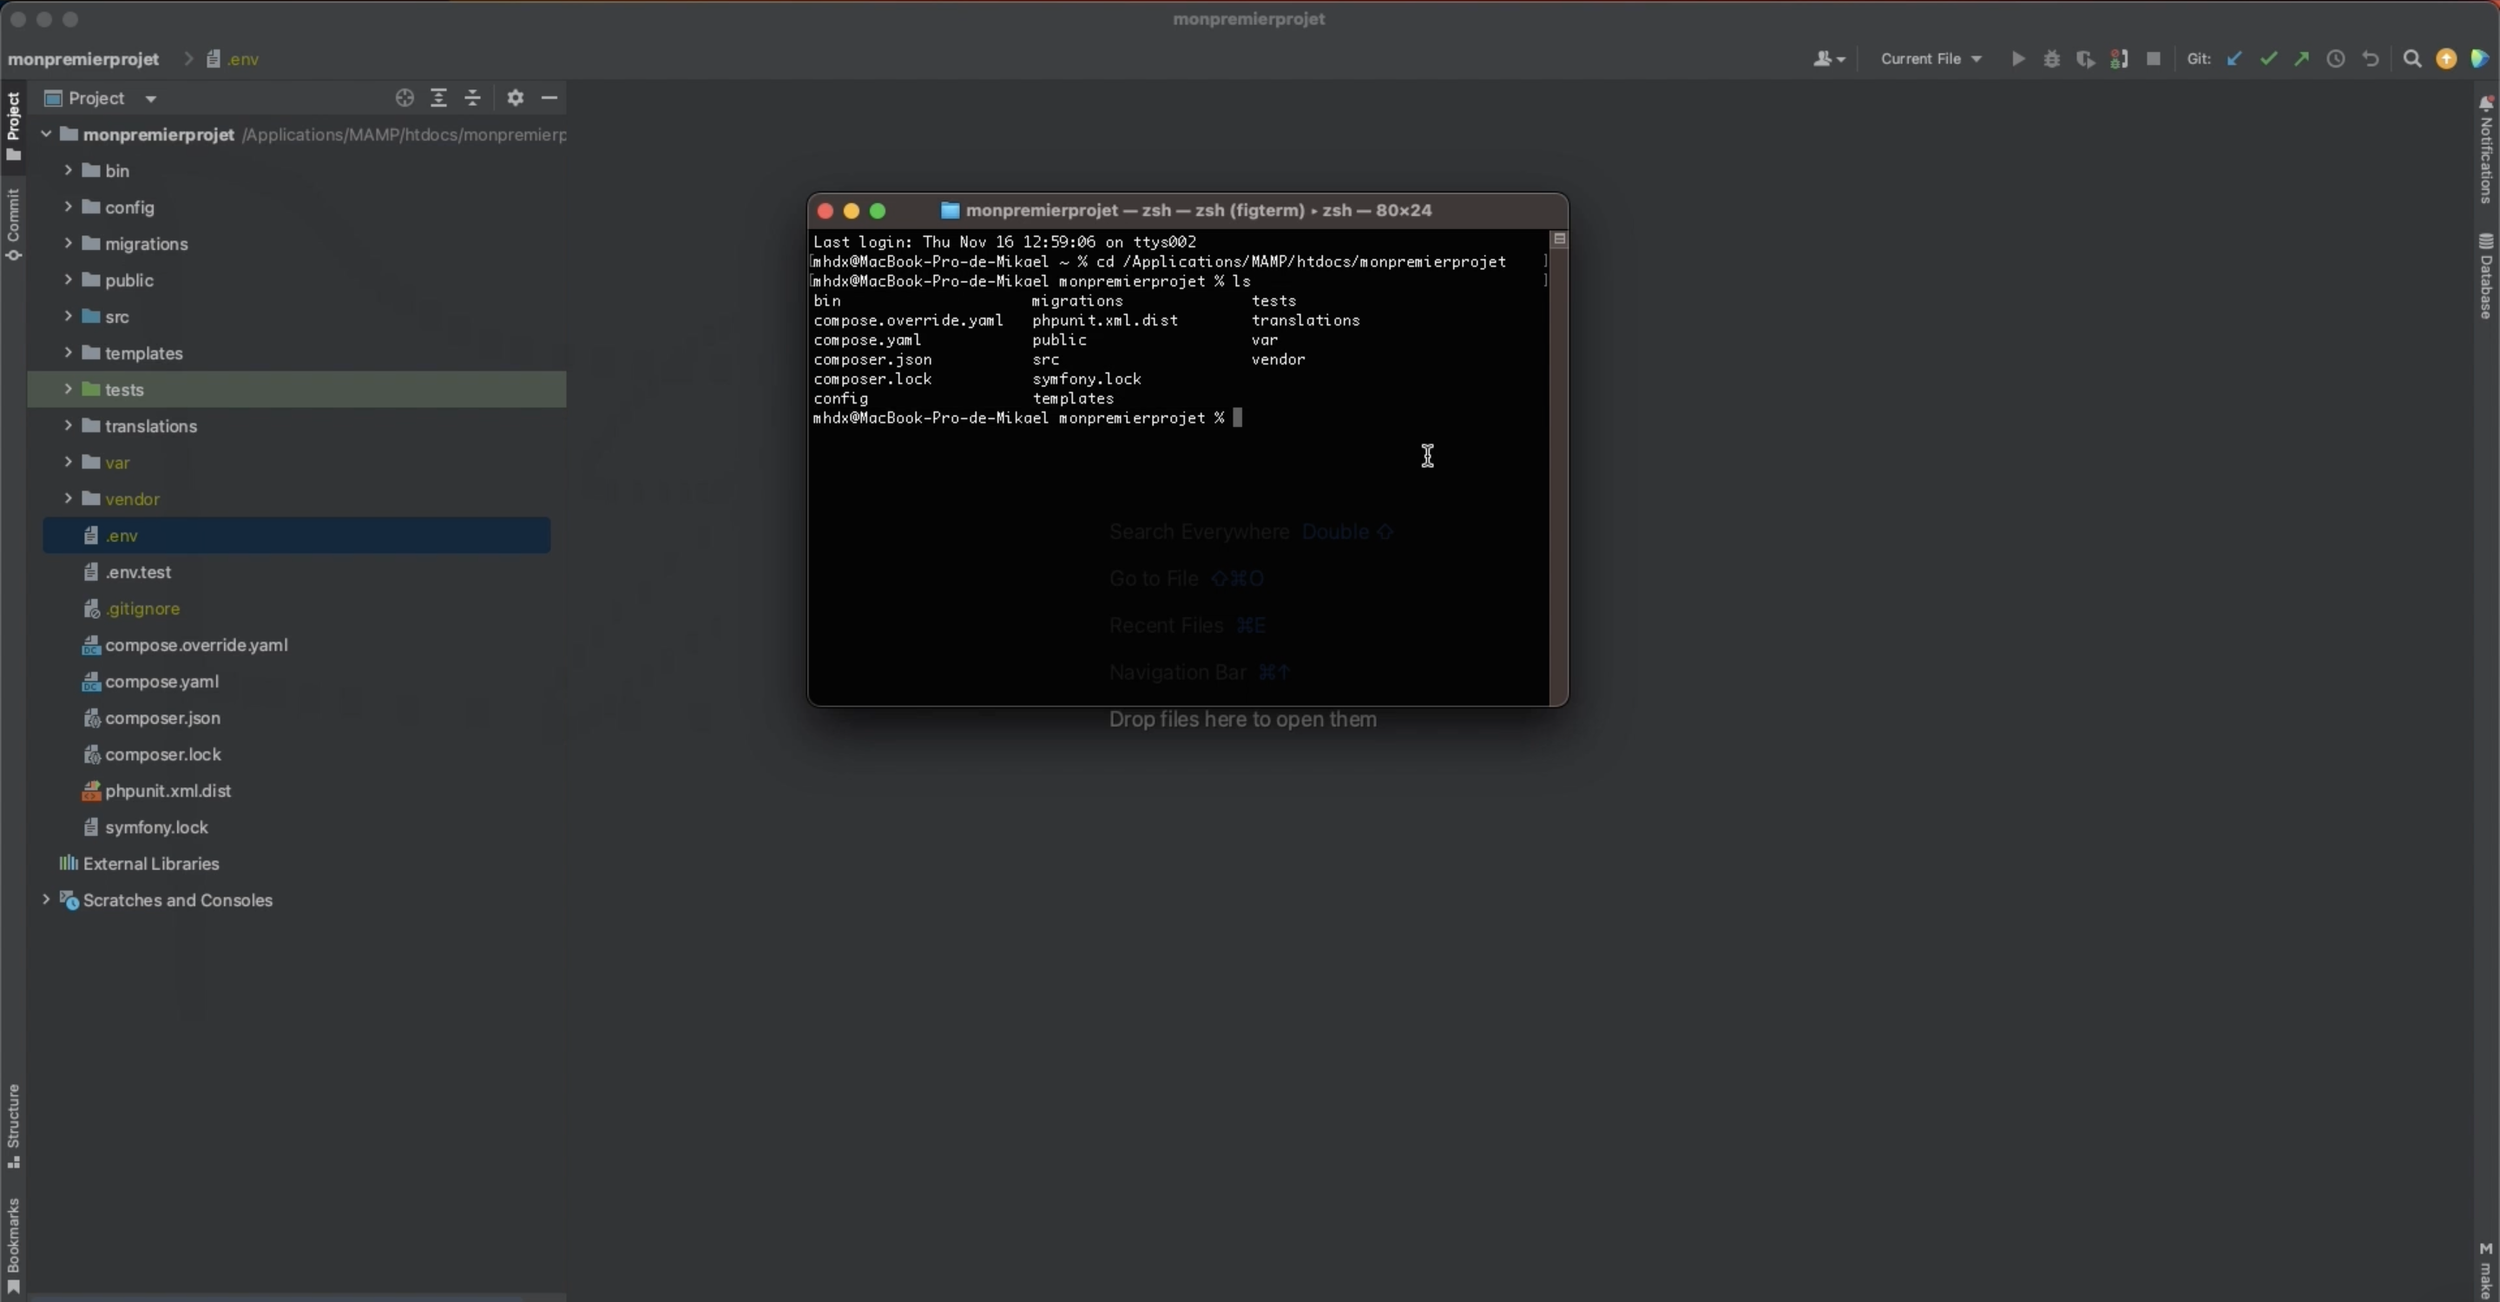Toggle the Project tool window tab
This screenshot has height=1302, width=2500.
(x=13, y=125)
